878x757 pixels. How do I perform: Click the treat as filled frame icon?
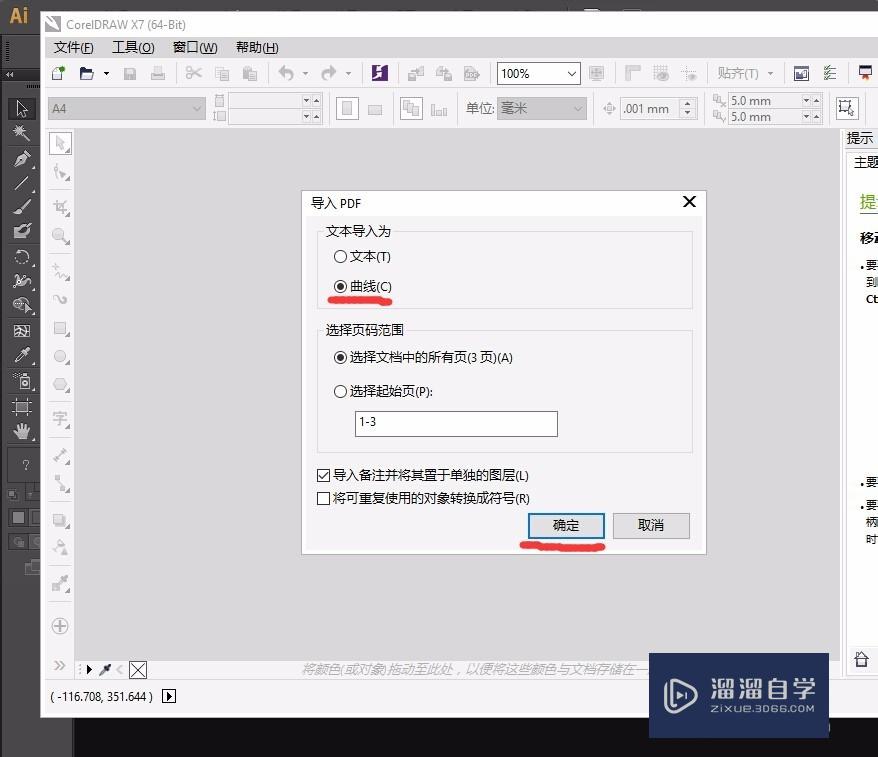pyautogui.click(x=847, y=108)
